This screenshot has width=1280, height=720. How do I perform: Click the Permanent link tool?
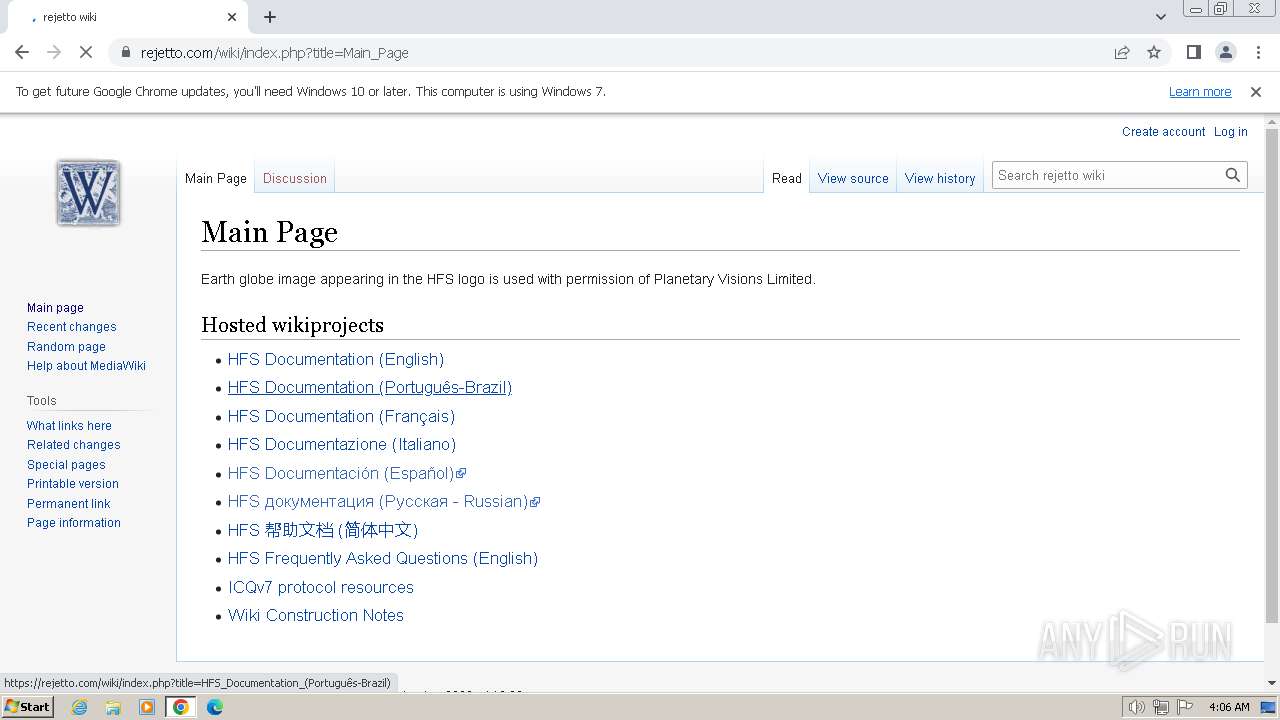click(x=69, y=504)
